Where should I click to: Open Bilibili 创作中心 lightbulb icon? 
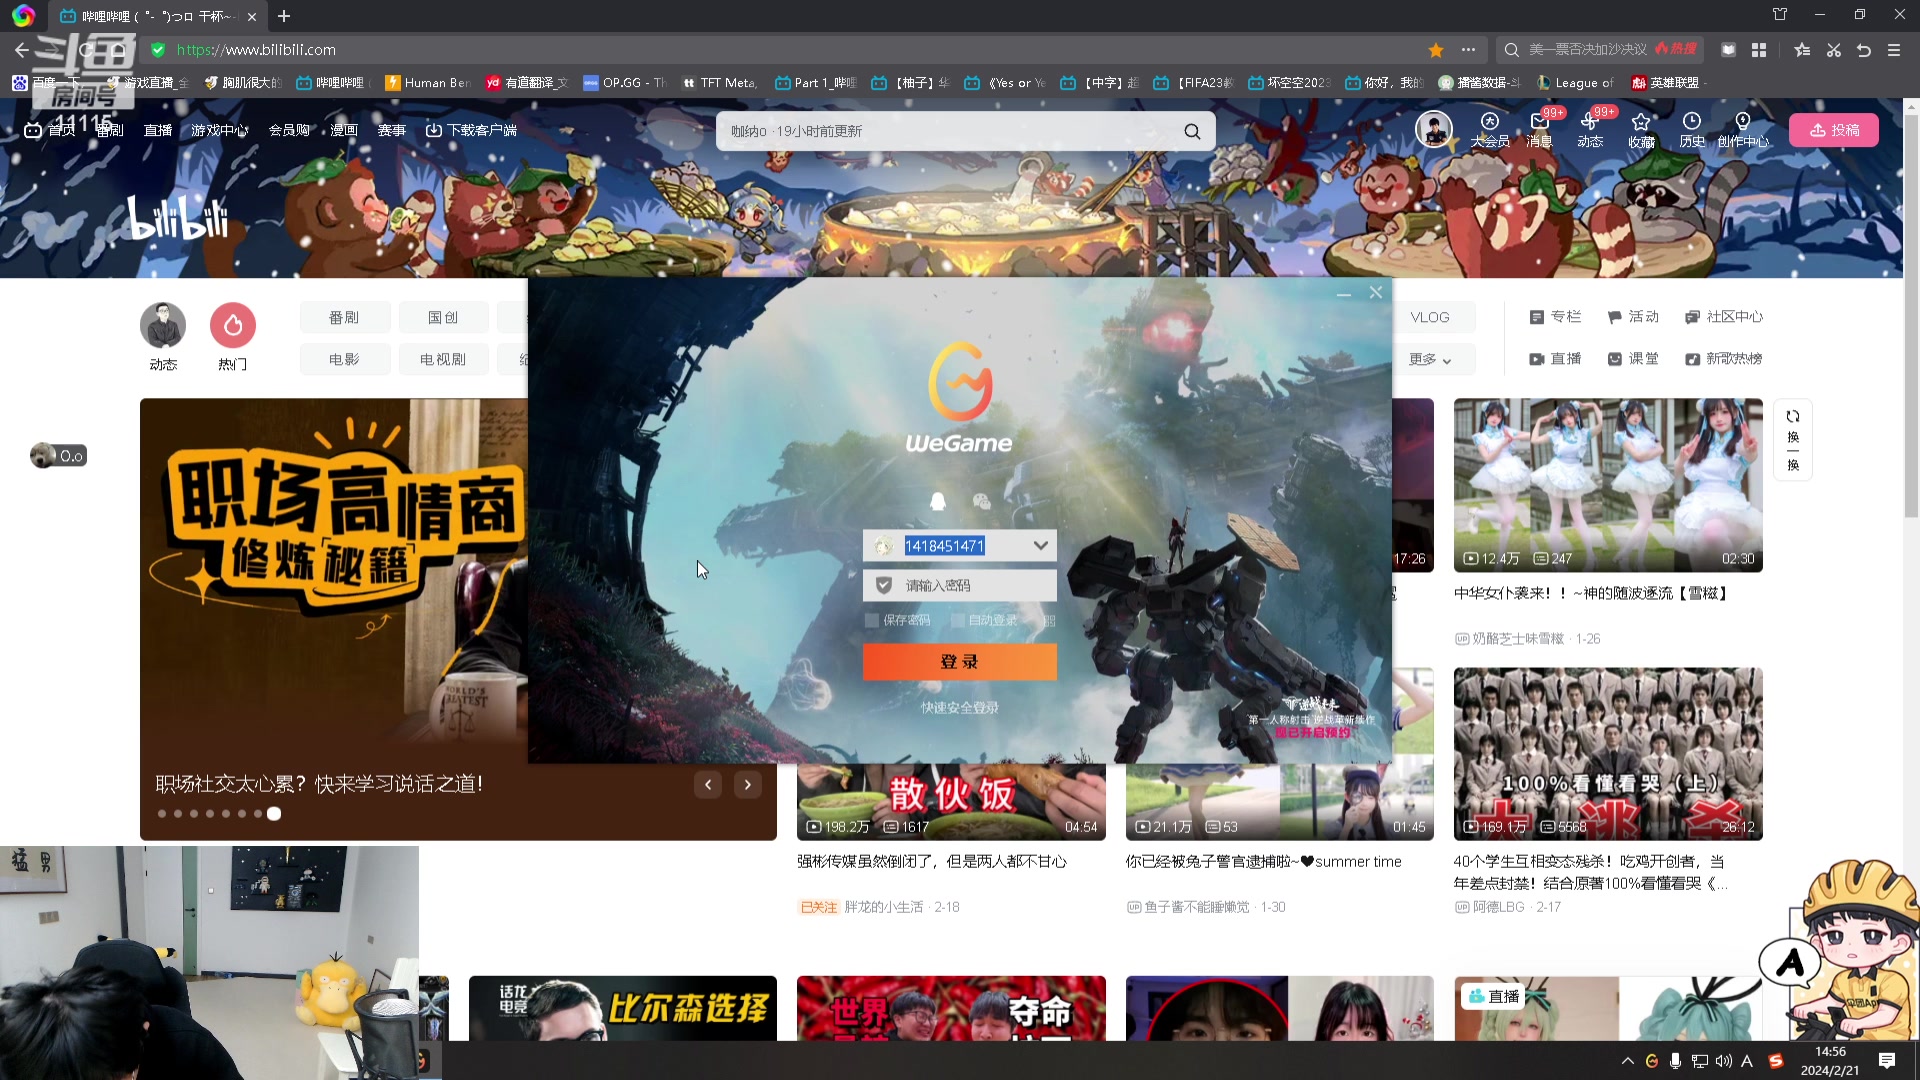1743,130
